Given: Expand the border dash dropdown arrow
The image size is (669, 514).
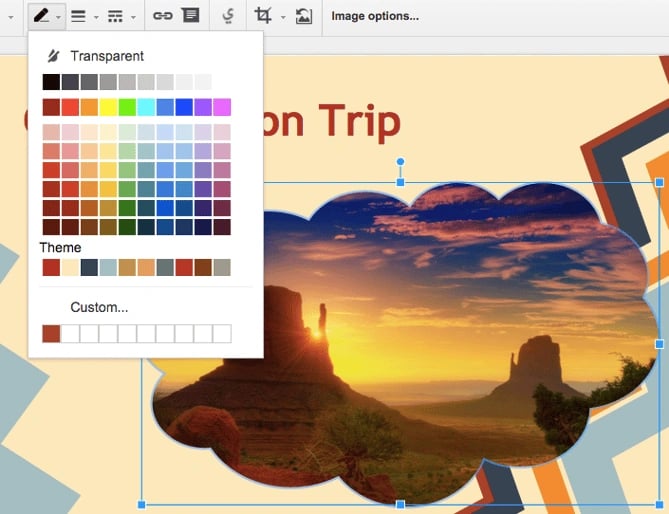Looking at the screenshot, I should tap(133, 17).
